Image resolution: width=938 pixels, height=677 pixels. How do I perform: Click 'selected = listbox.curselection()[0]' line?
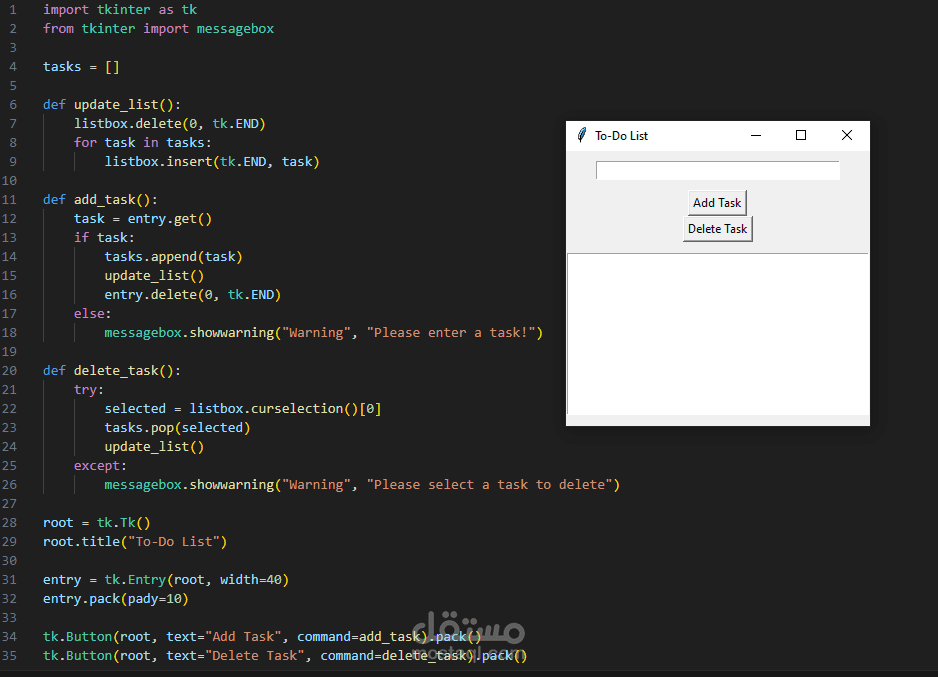click(x=243, y=409)
